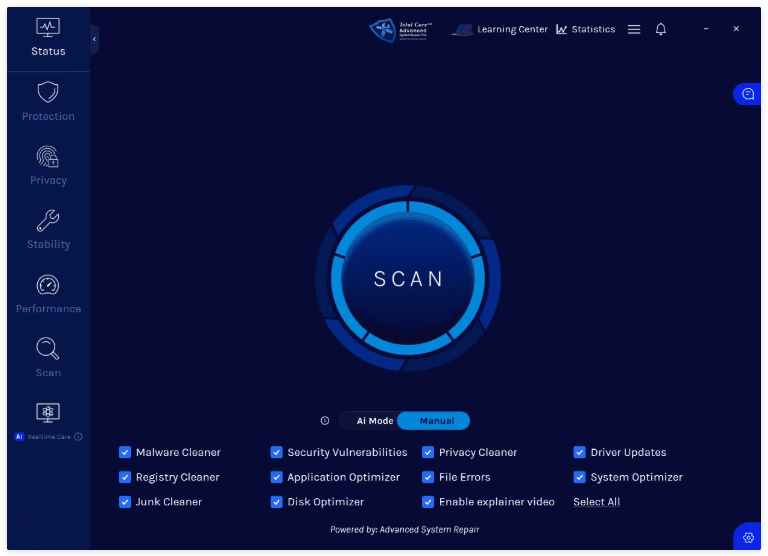
Task: Uncheck the File Errors checkbox
Action: [428, 477]
